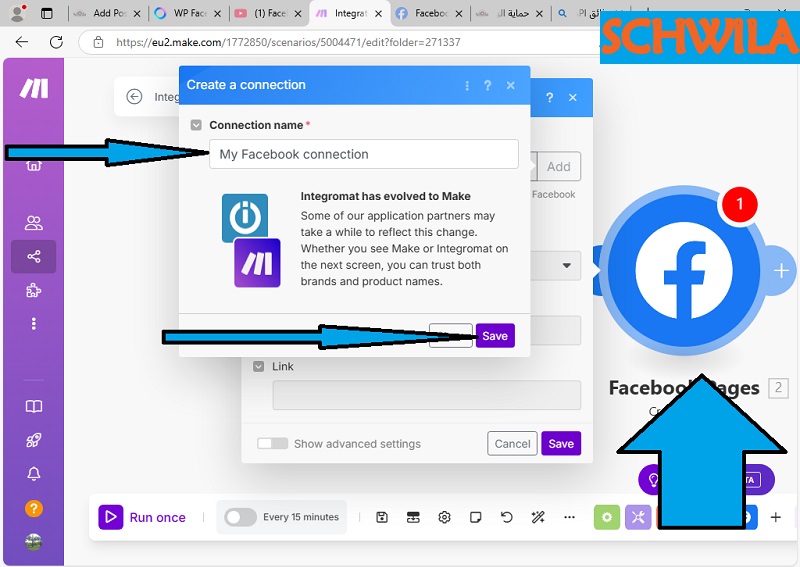Viewport: 800px width, 567px height.
Task: Open the user profile avatar in the sidebar
Action: pos(34,541)
